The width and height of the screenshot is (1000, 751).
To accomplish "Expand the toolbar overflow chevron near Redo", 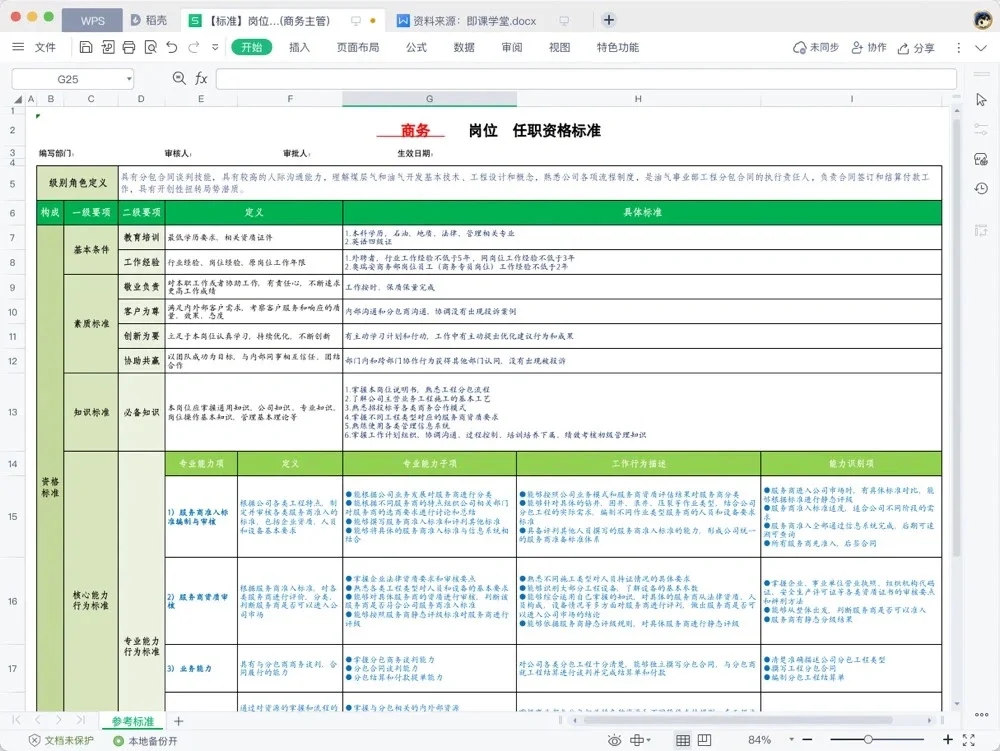I will coord(216,47).
